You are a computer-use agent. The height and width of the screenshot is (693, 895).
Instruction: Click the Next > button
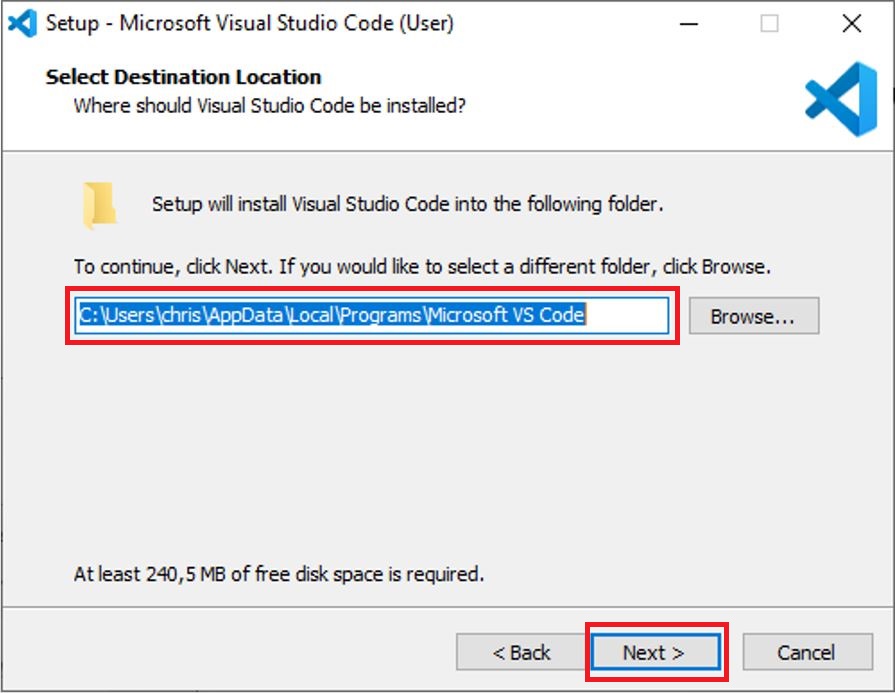pos(655,652)
